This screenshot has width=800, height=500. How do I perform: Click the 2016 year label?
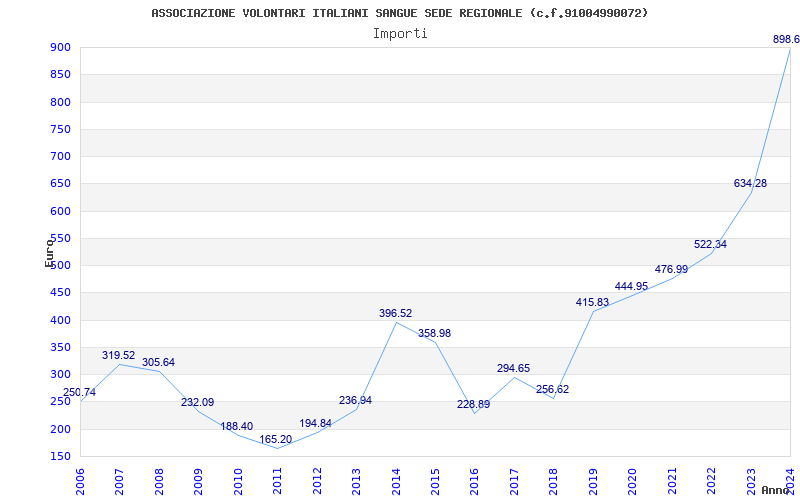point(474,482)
